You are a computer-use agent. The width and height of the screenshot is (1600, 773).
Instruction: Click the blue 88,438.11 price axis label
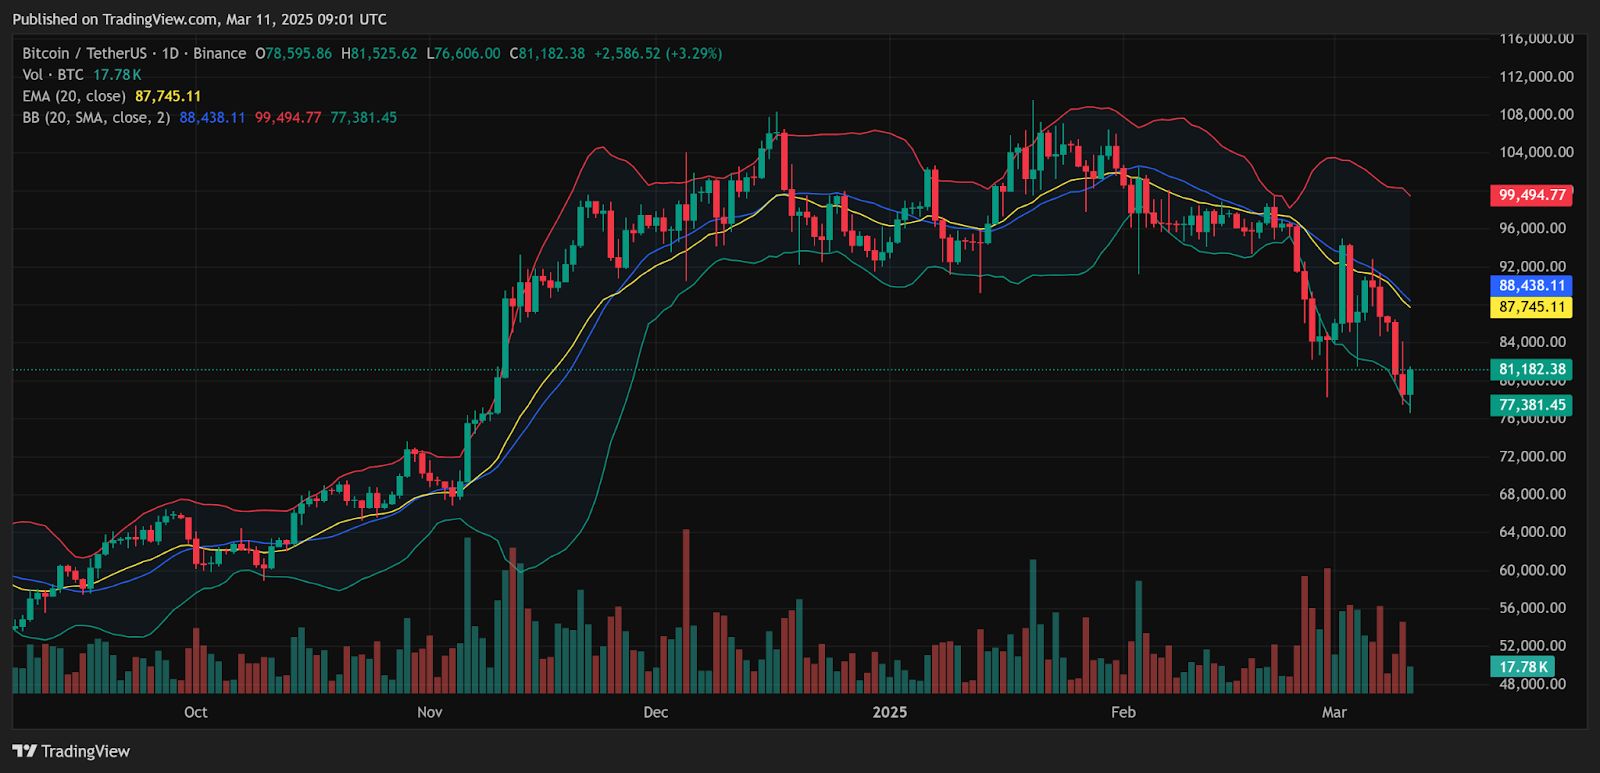[x=1531, y=286]
